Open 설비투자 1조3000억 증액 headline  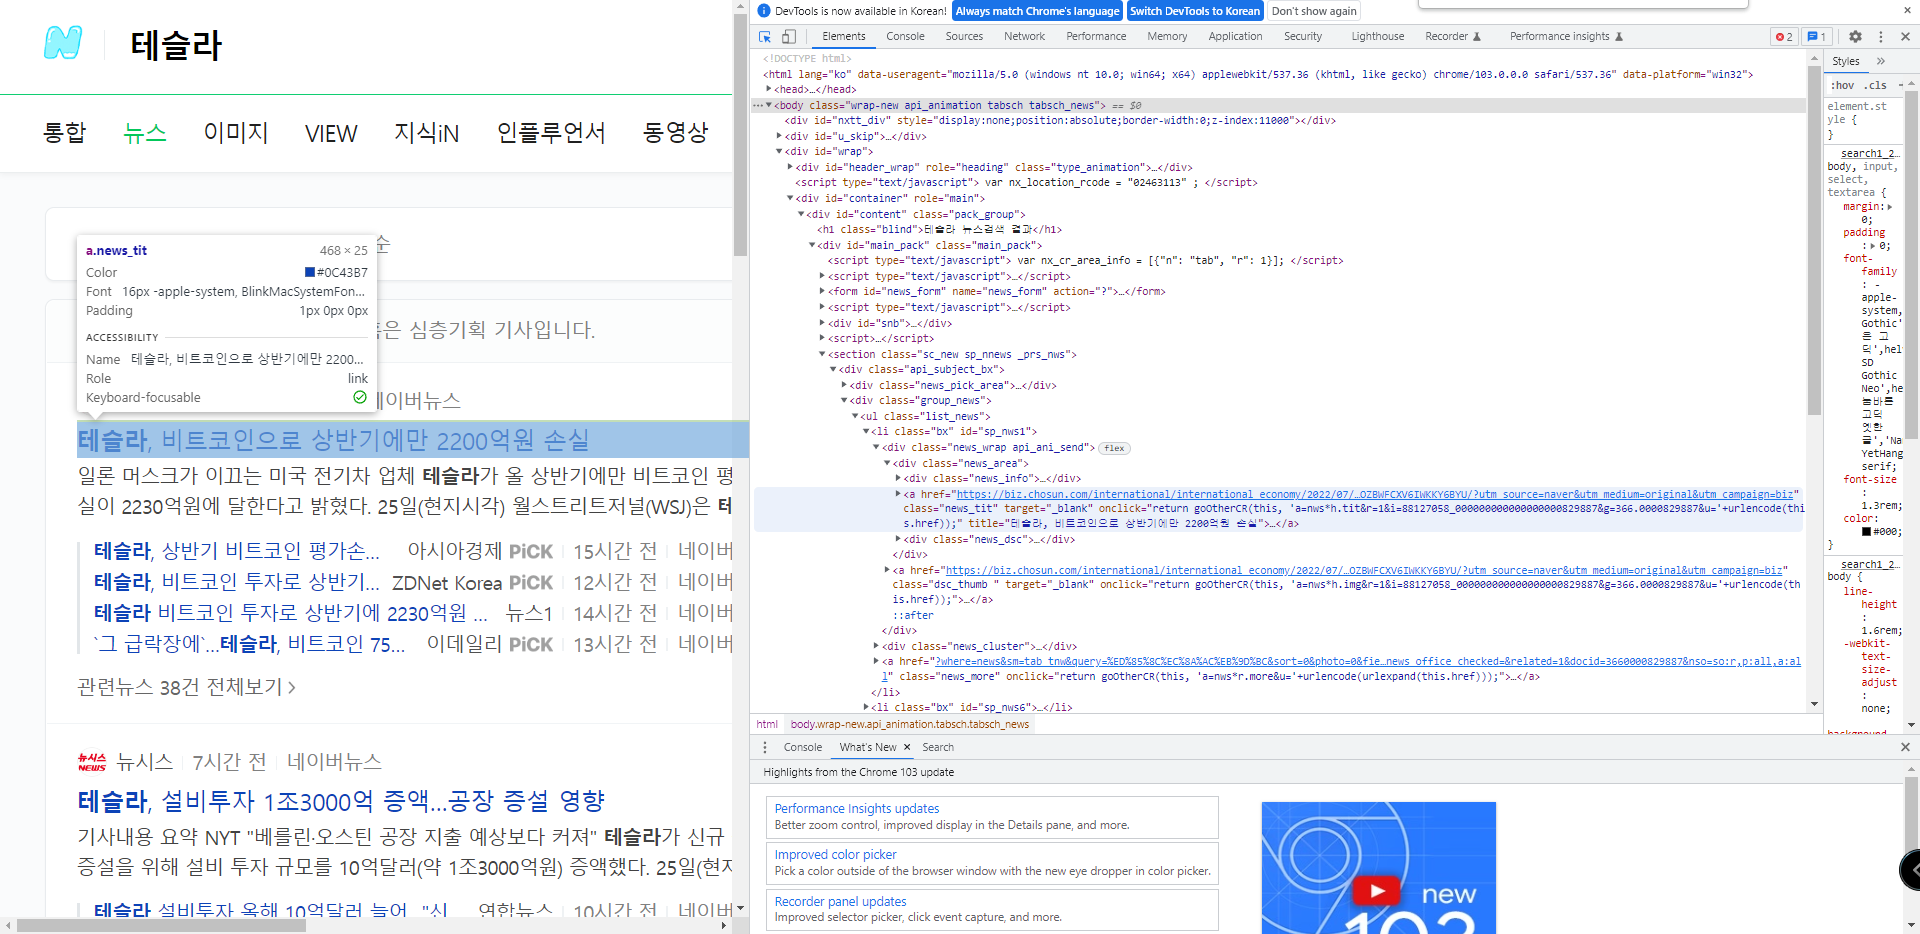coord(341,801)
